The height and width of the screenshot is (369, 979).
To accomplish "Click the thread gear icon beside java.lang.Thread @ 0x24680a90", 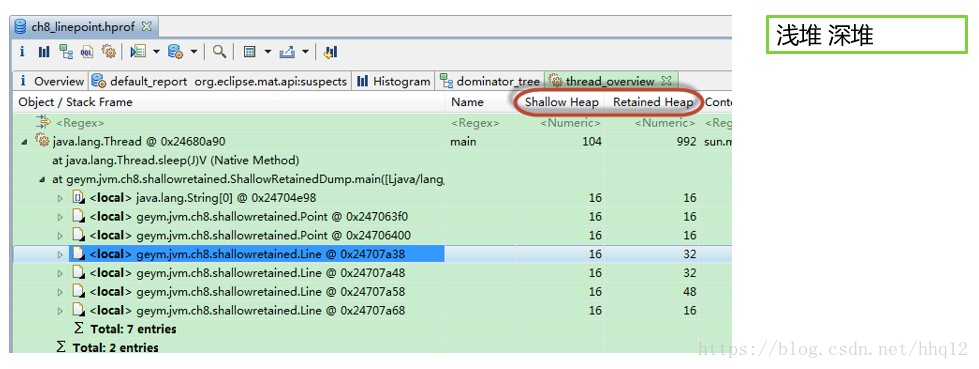I will [42, 141].
